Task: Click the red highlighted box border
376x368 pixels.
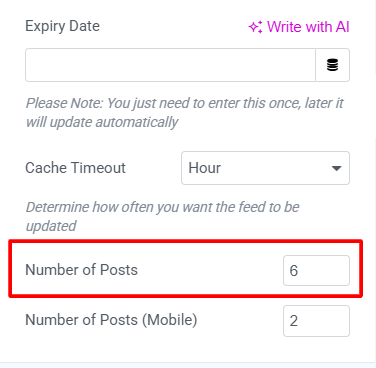Action: point(185,242)
